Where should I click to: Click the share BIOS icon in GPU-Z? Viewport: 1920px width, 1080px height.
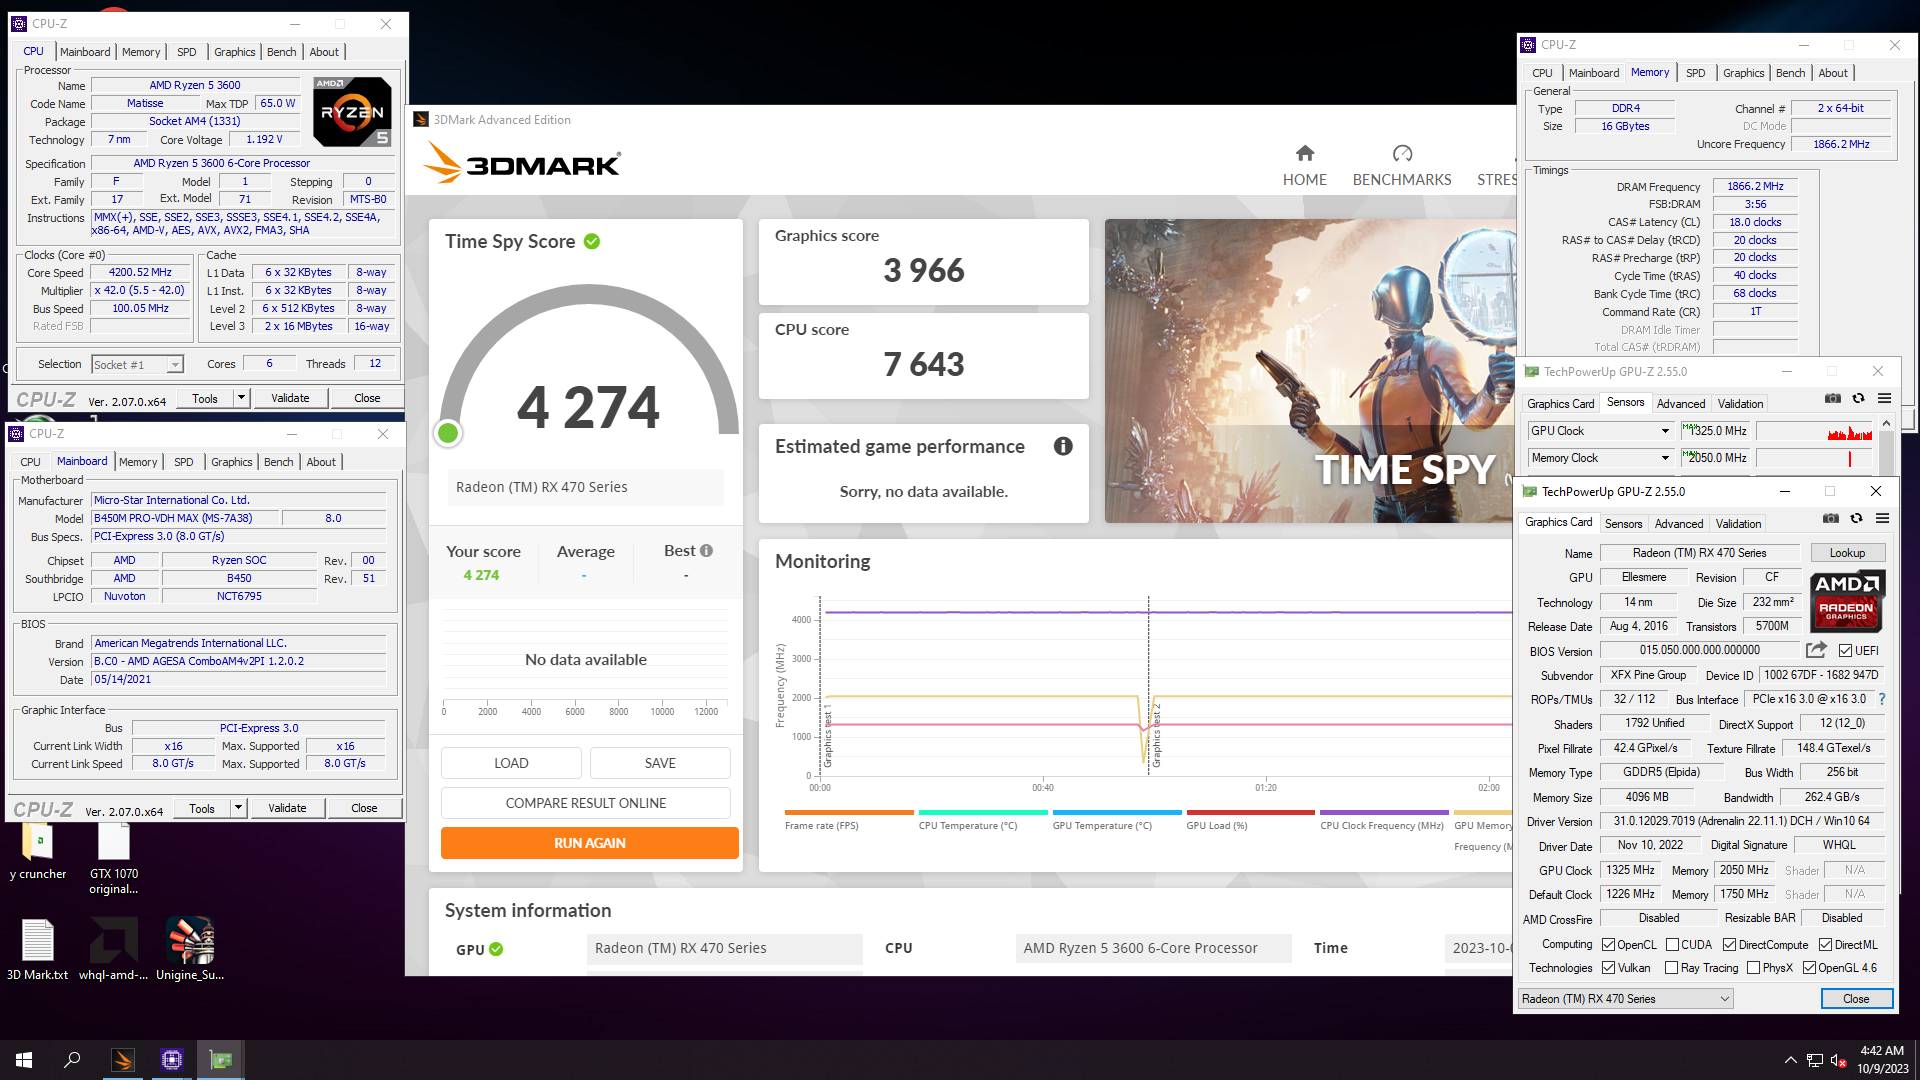coord(1816,650)
